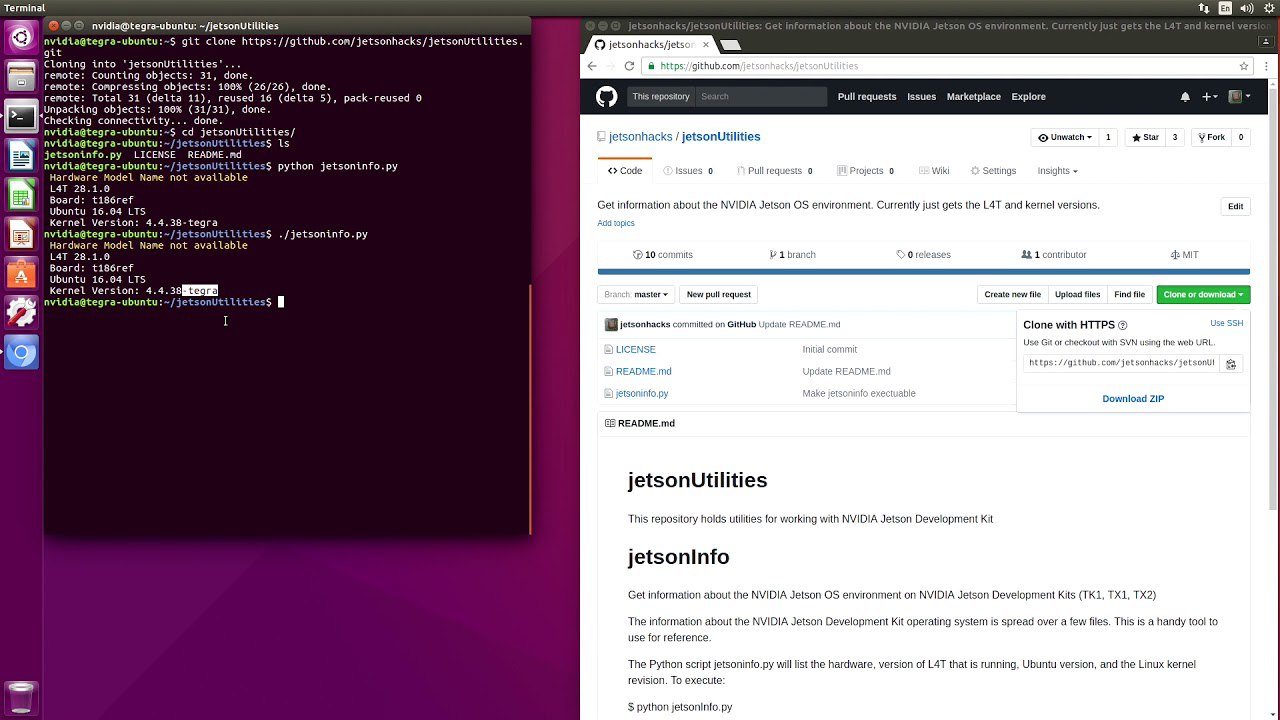Click the Terminal icon in the launcher
The height and width of the screenshot is (720, 1280).
21,117
